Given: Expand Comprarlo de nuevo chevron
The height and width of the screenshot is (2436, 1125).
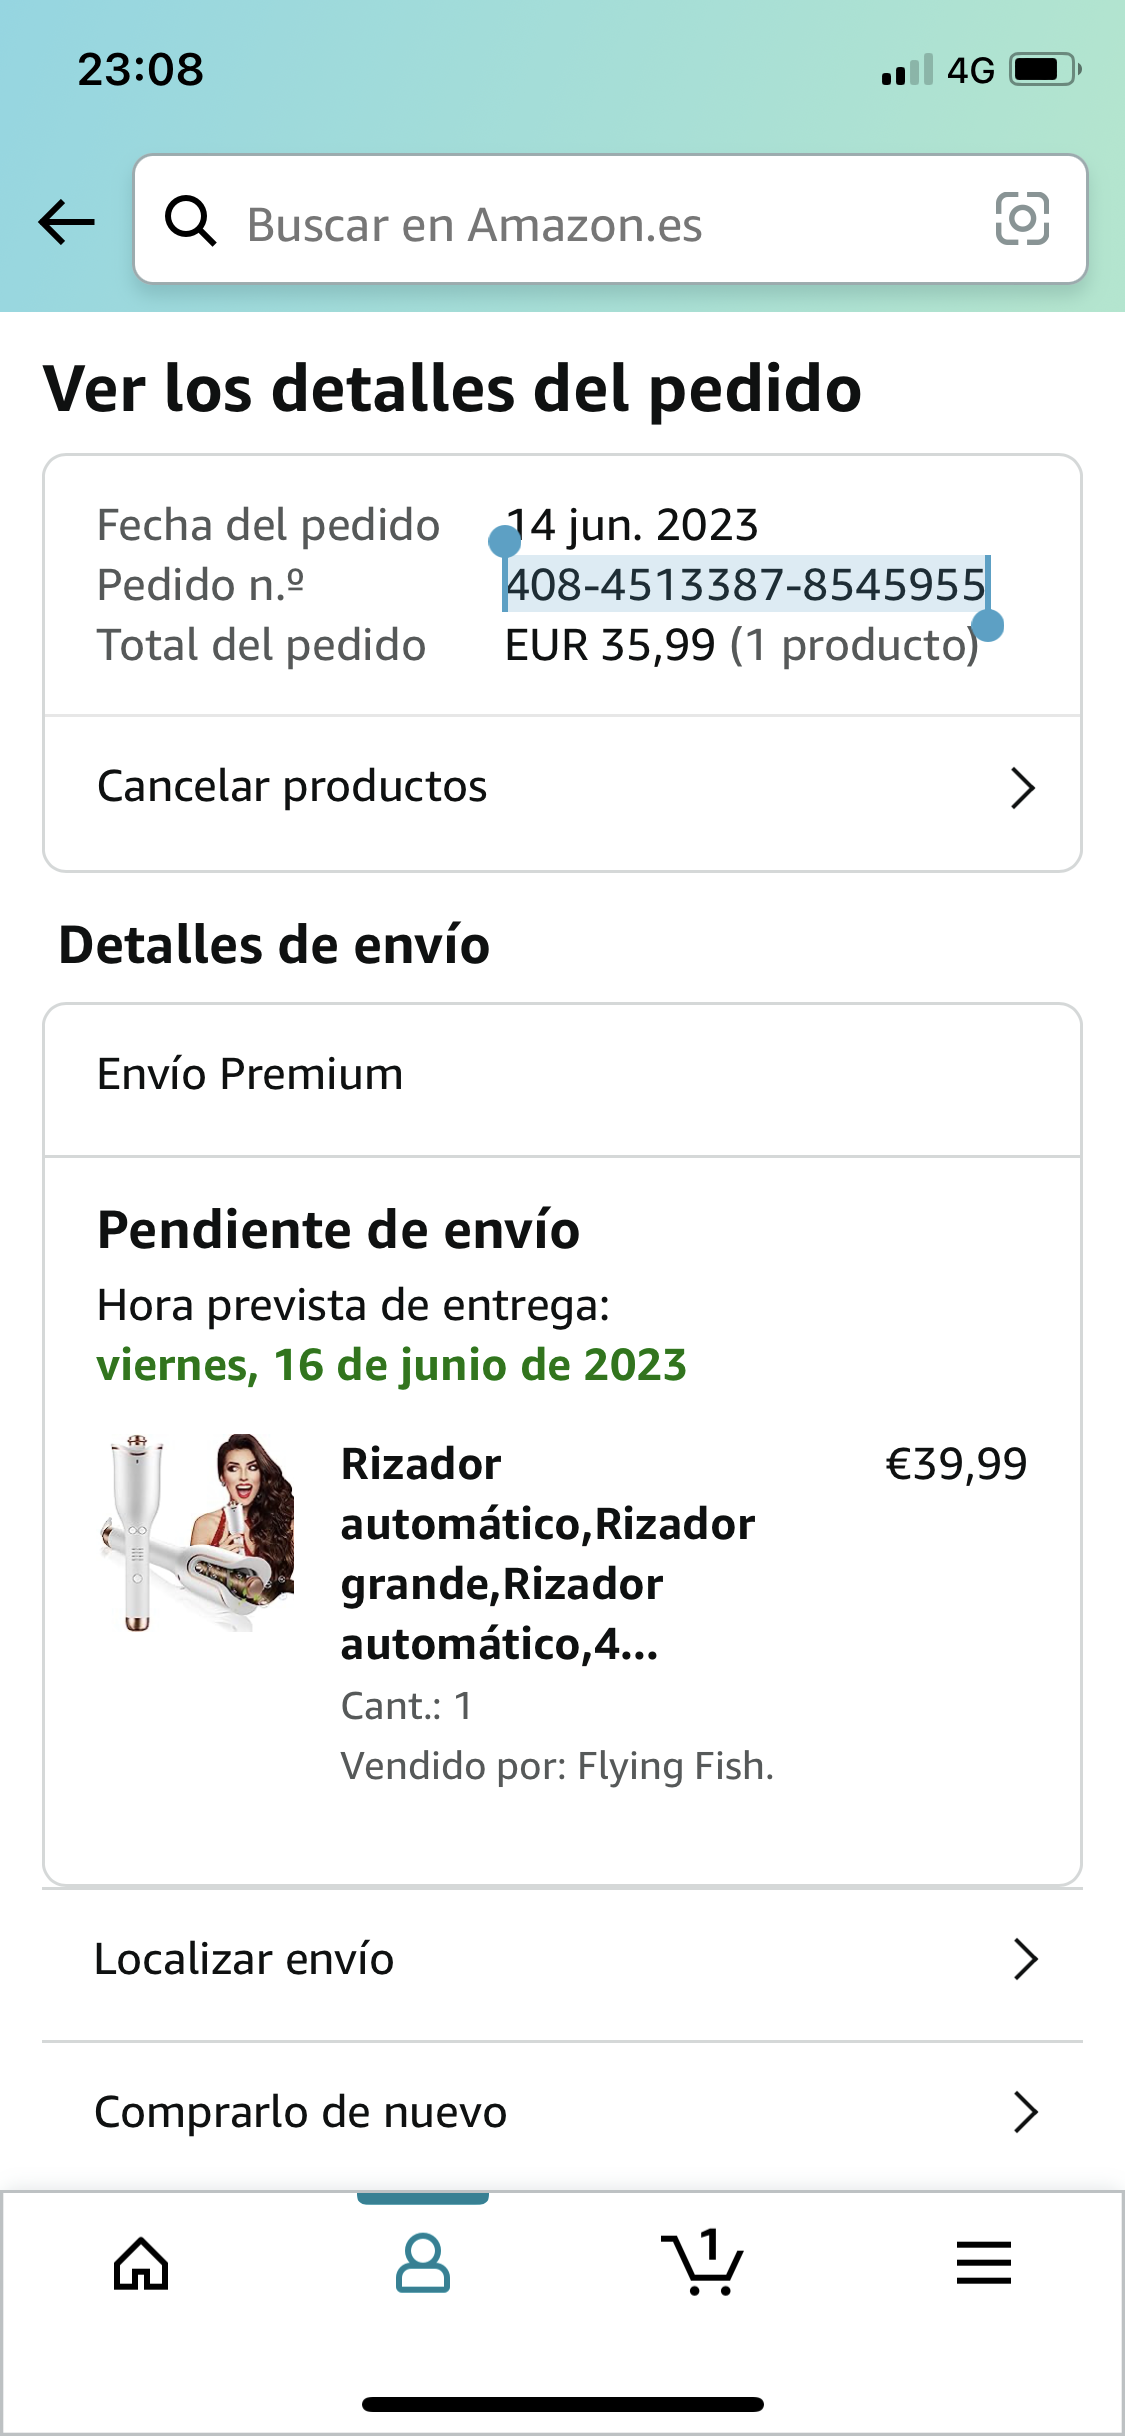Looking at the screenshot, I should [1026, 2112].
